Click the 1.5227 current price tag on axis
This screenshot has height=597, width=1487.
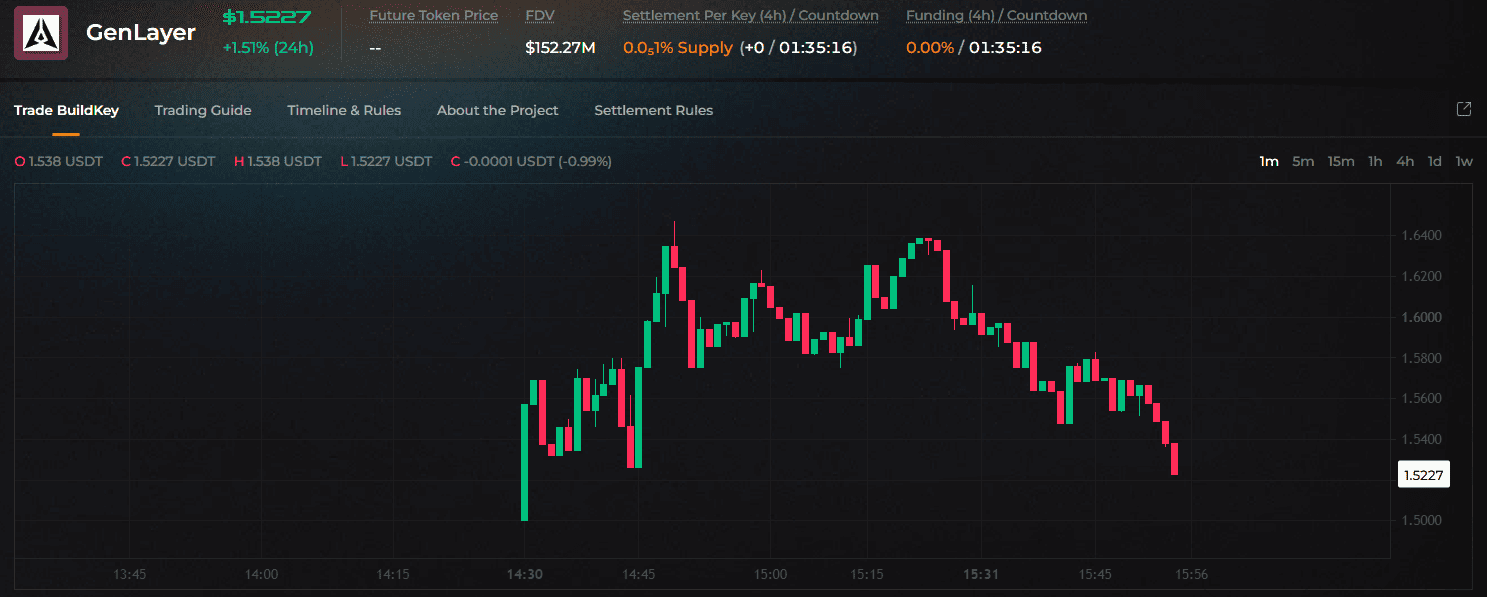1423,475
